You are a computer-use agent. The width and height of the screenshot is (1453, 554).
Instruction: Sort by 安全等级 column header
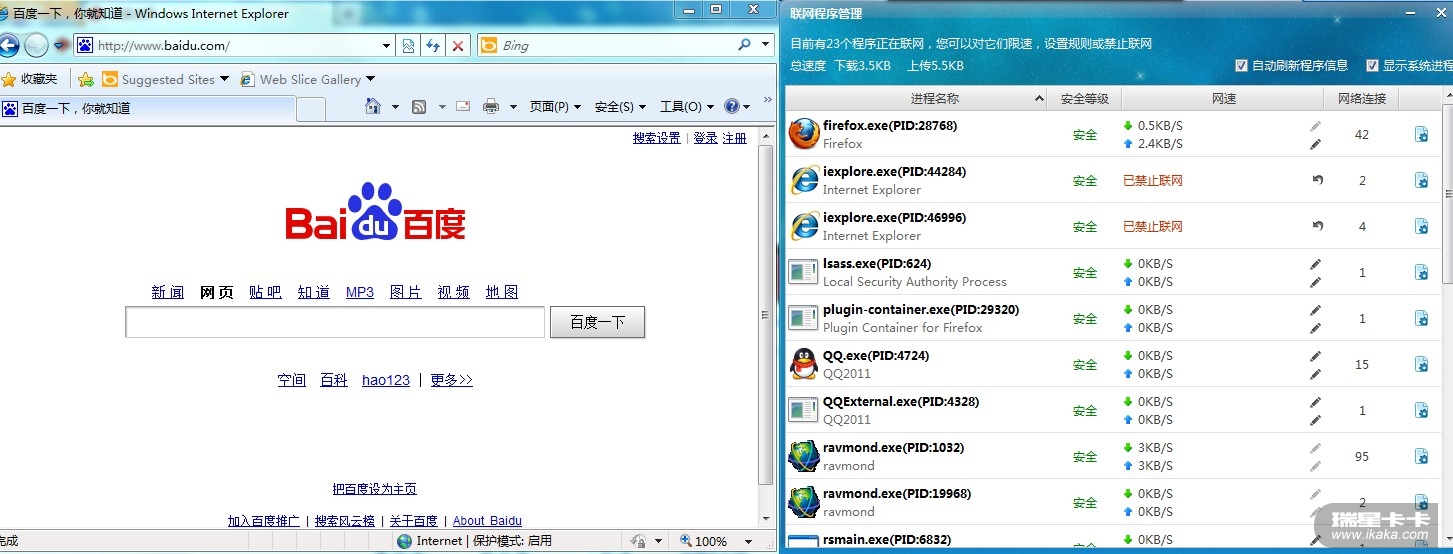tap(1084, 98)
